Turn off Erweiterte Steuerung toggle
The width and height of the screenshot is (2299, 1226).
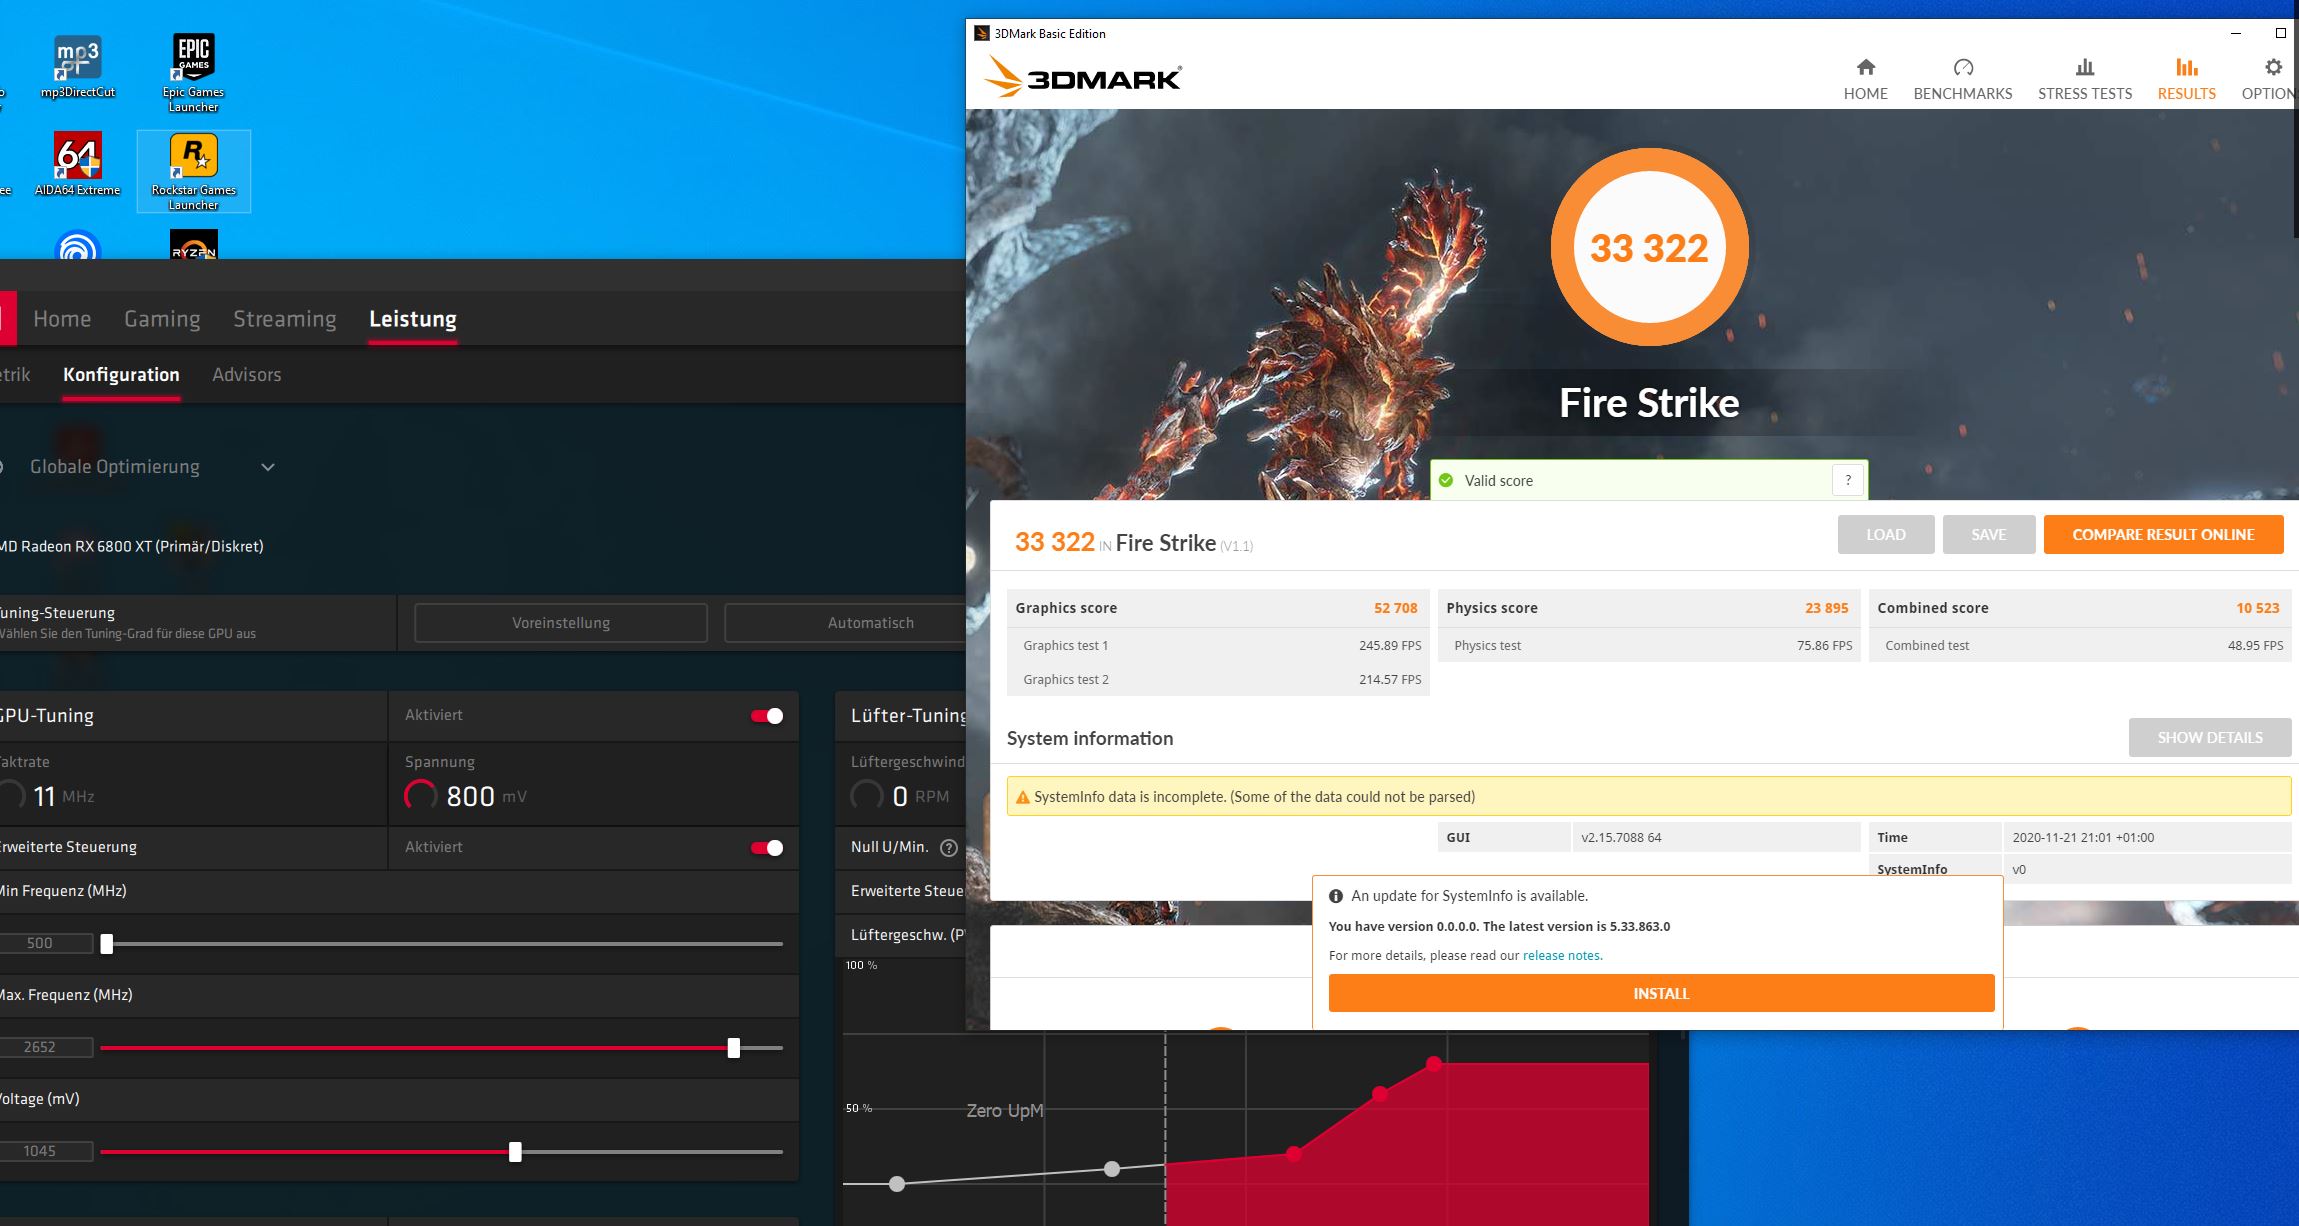(767, 848)
